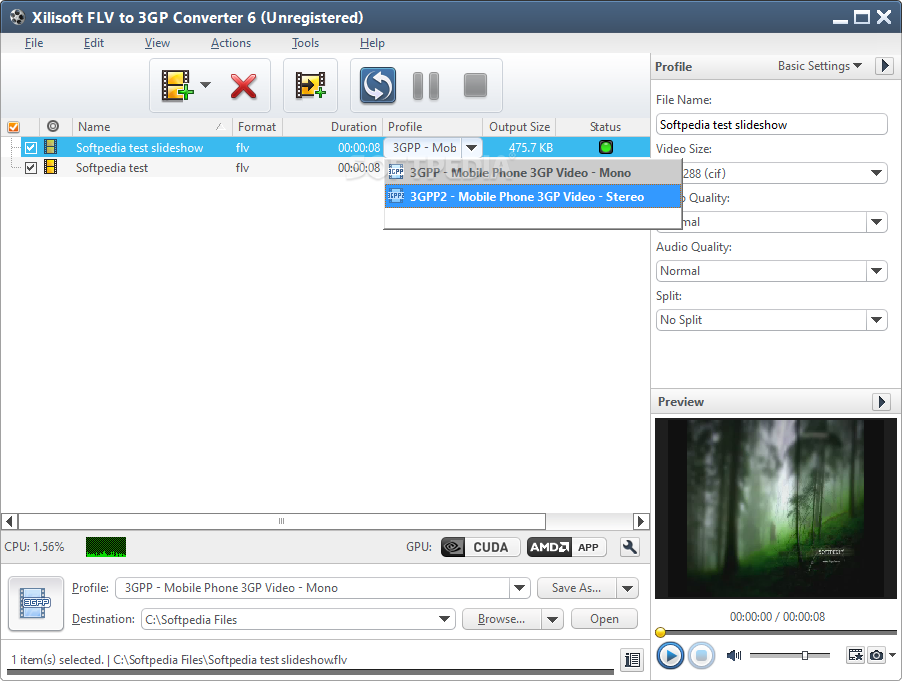The image size is (902, 681).
Task: Open the bottom Profile combo box
Action: point(322,588)
